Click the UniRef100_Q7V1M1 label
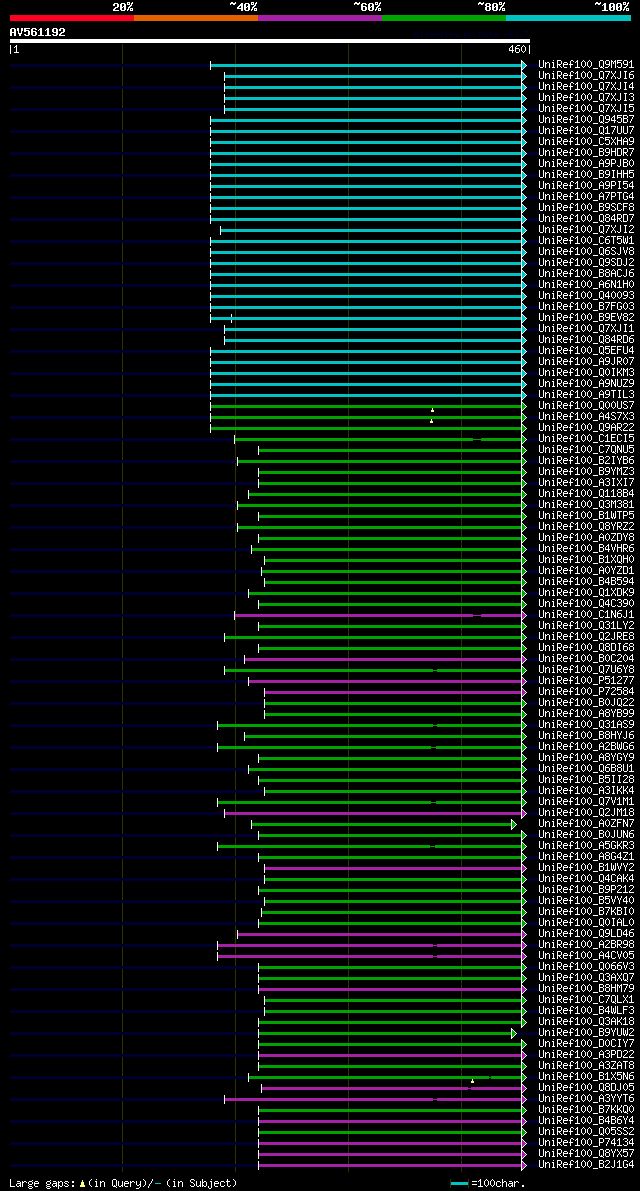 (x=586, y=801)
